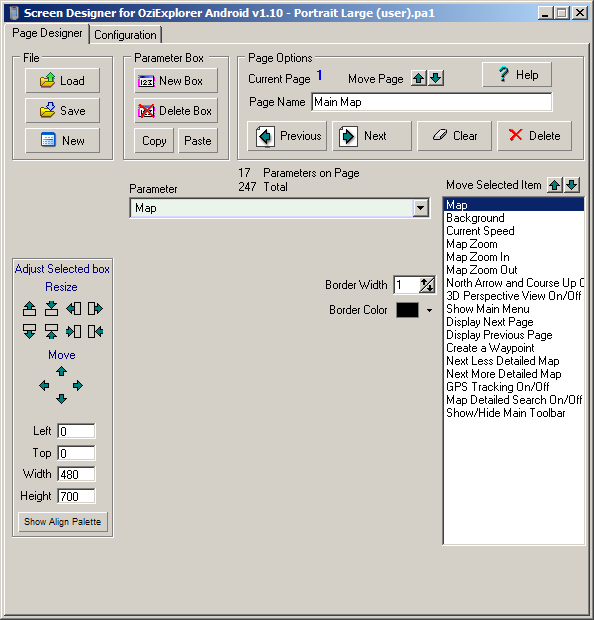This screenshot has width=594, height=620.
Task: Move the selected box left
Action: coord(44,385)
